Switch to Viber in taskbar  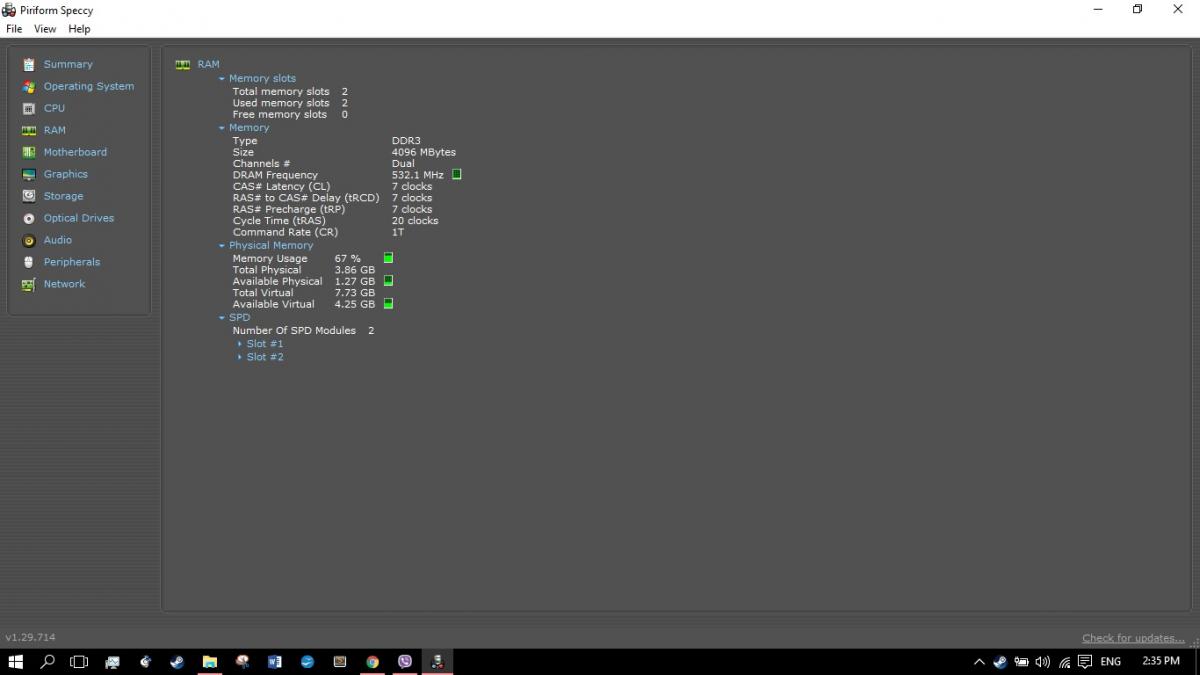coord(405,661)
